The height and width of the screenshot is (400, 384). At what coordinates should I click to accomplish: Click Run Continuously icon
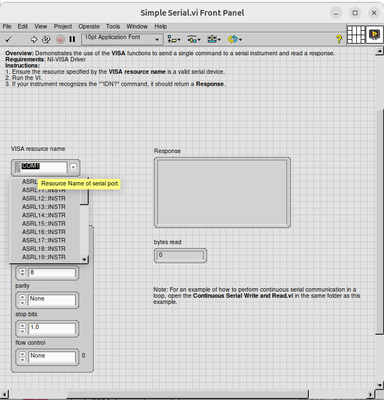tap(46, 39)
